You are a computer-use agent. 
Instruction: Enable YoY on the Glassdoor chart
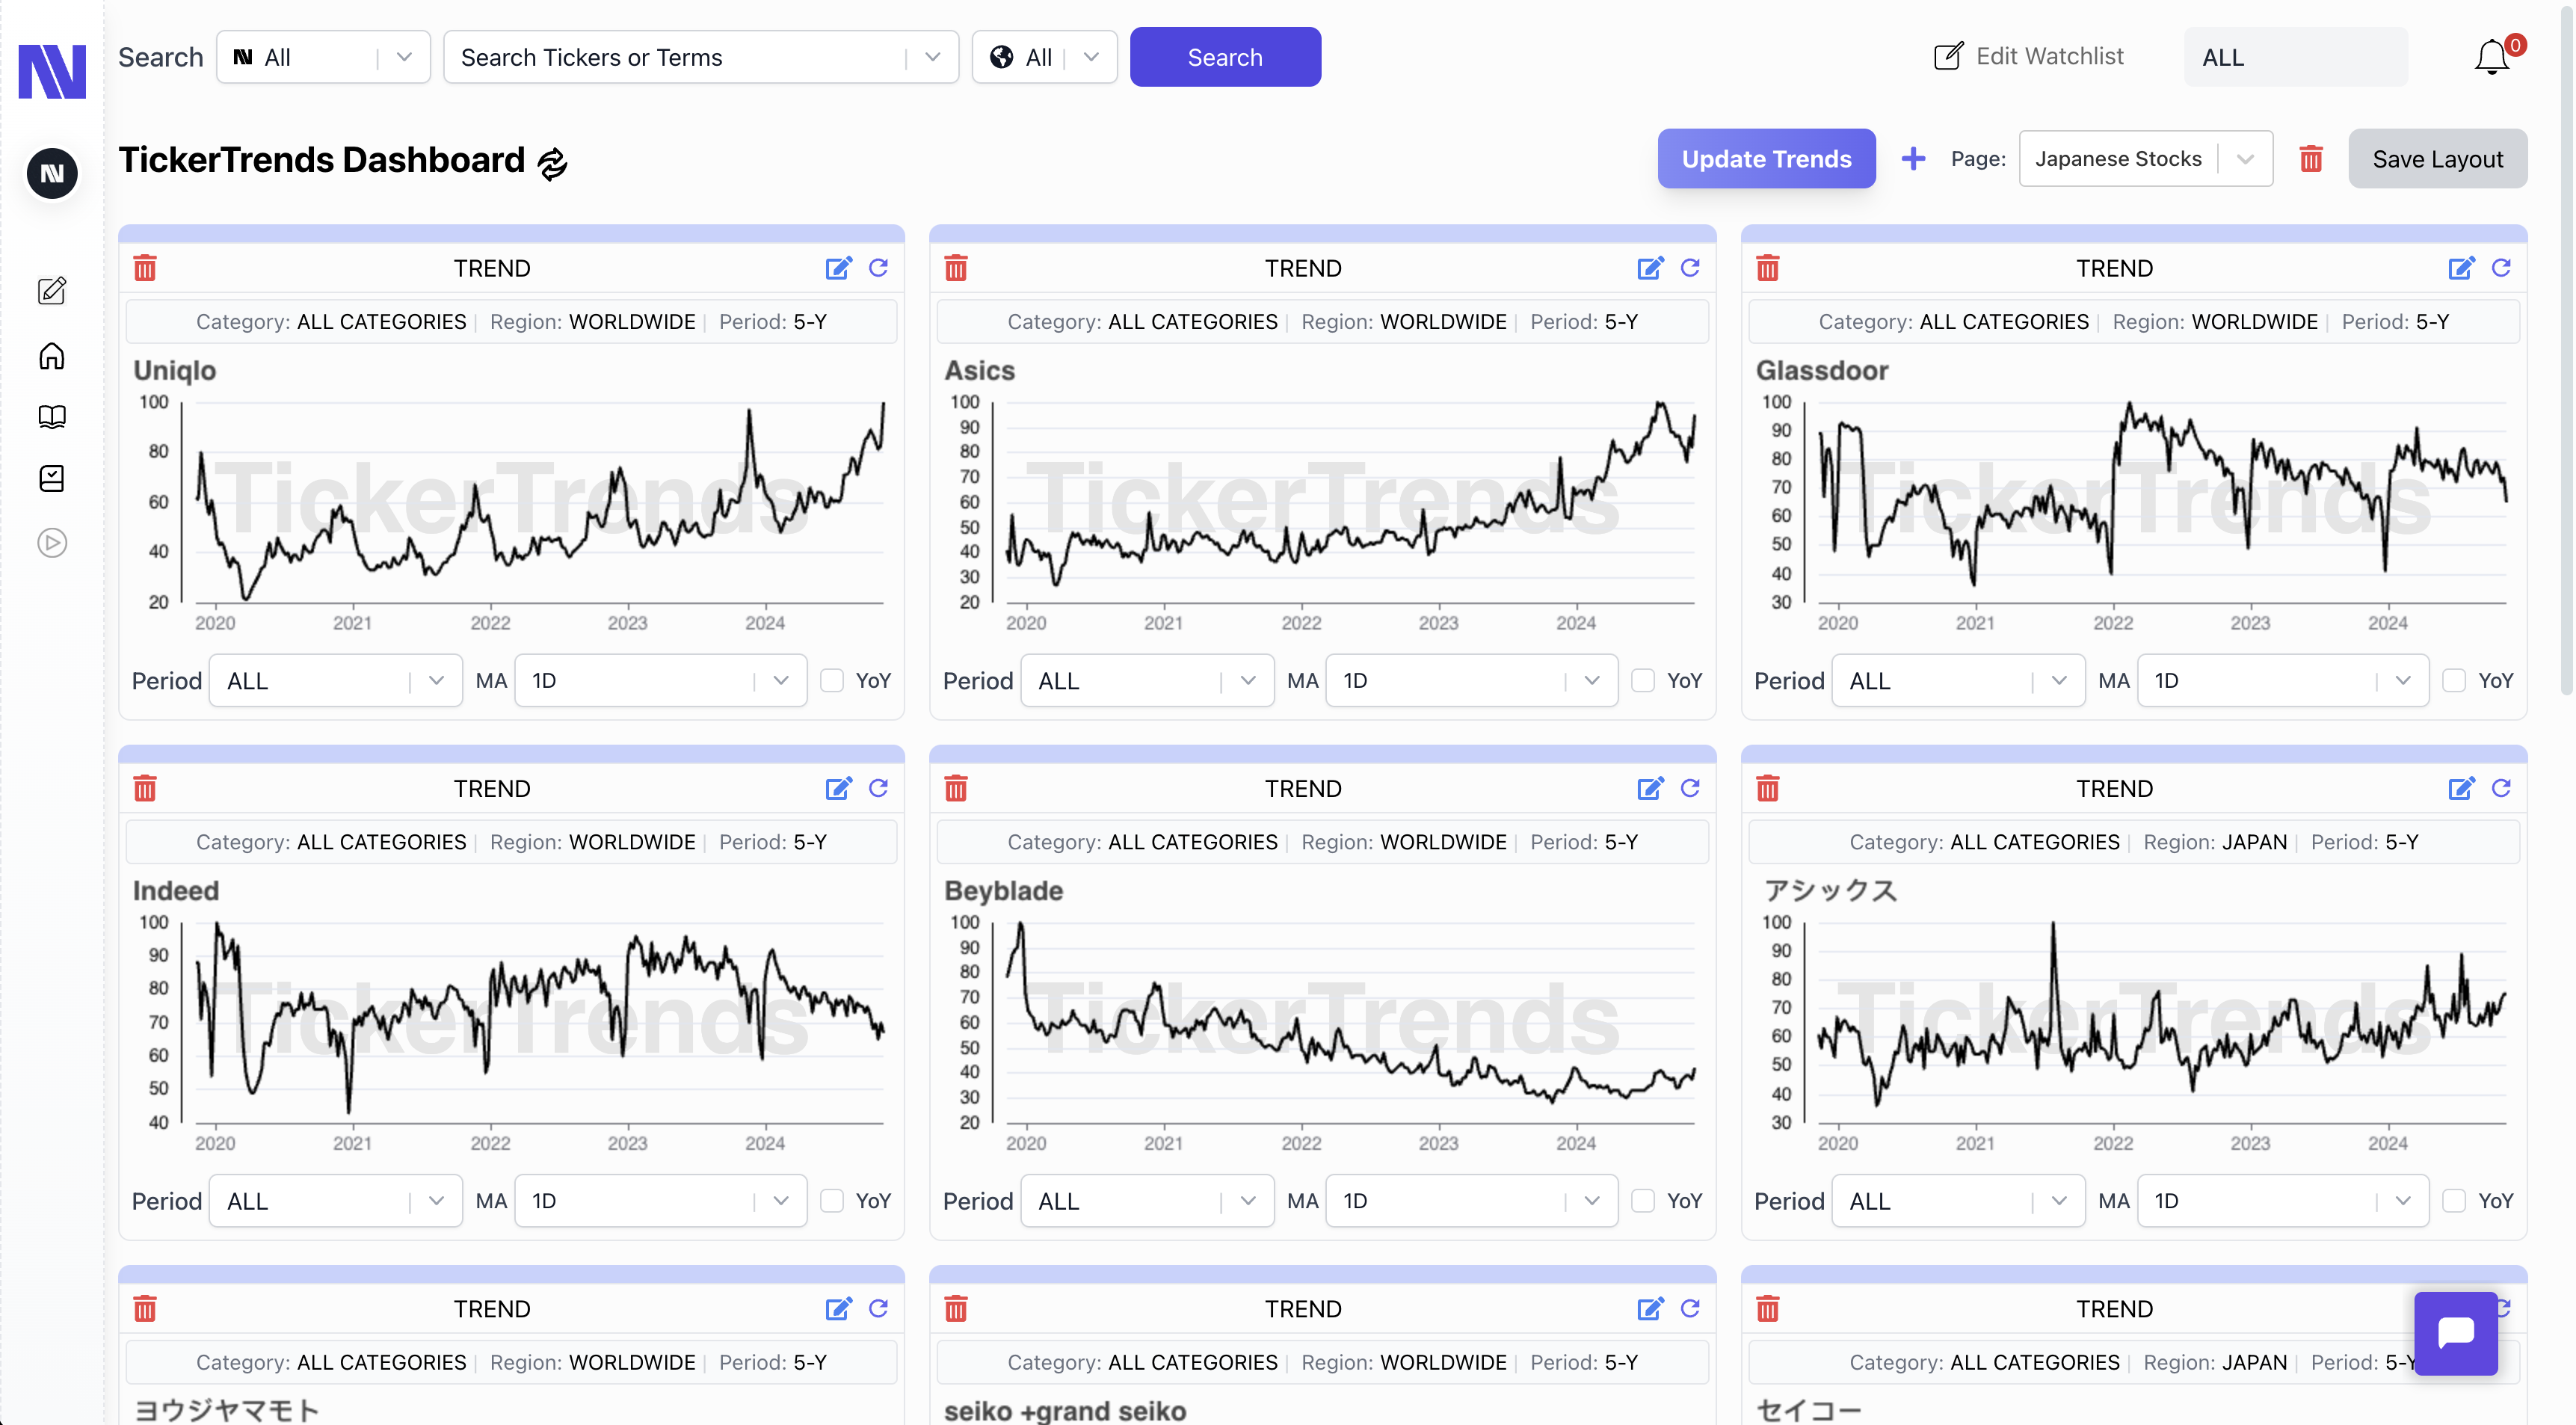[2454, 680]
